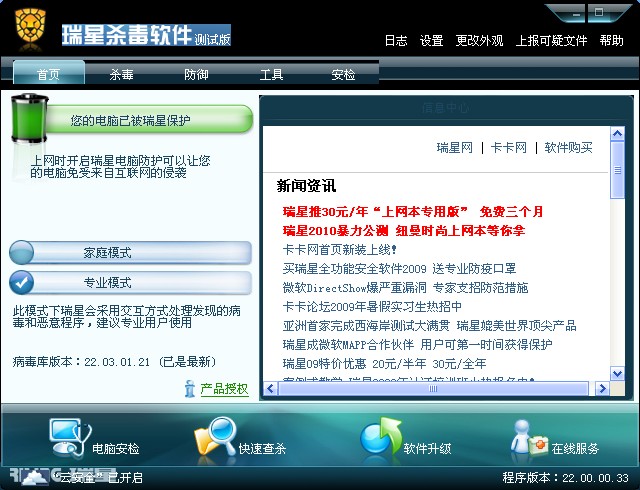Screen dimensions: 640x490
Task: Open the 安检 security check tab
Action: click(343, 74)
